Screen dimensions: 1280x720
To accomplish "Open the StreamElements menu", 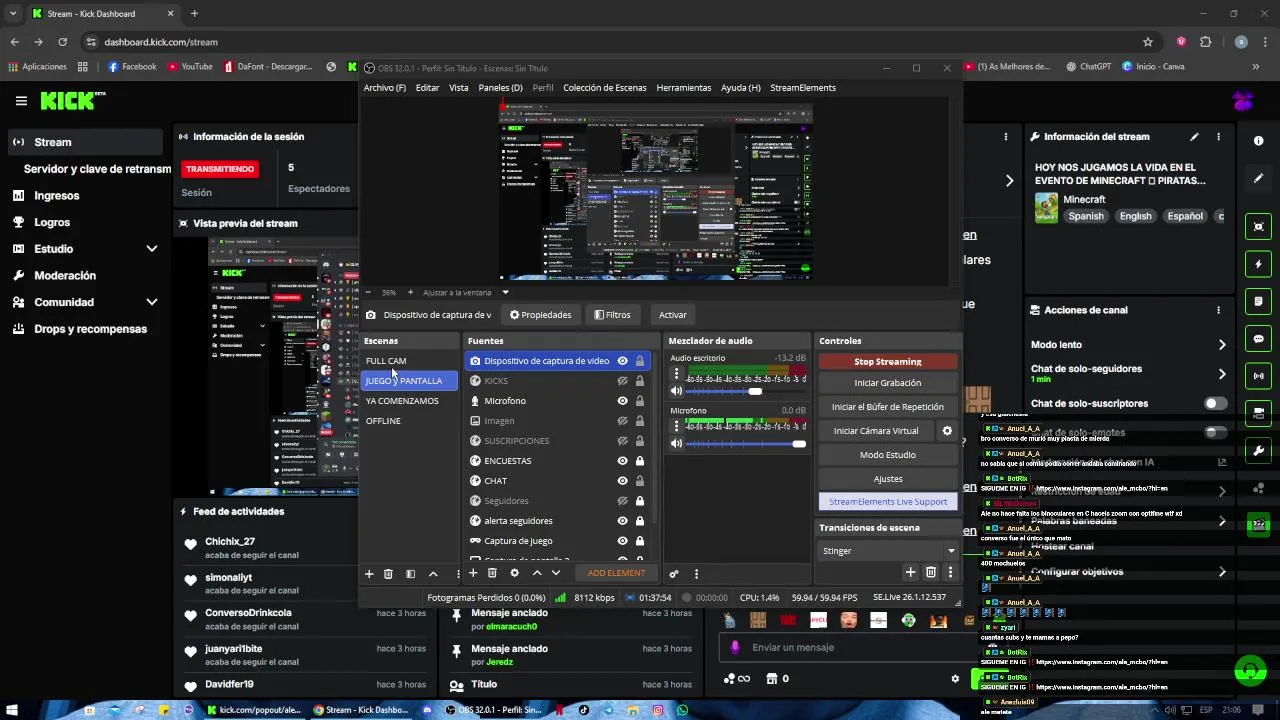I will (803, 88).
